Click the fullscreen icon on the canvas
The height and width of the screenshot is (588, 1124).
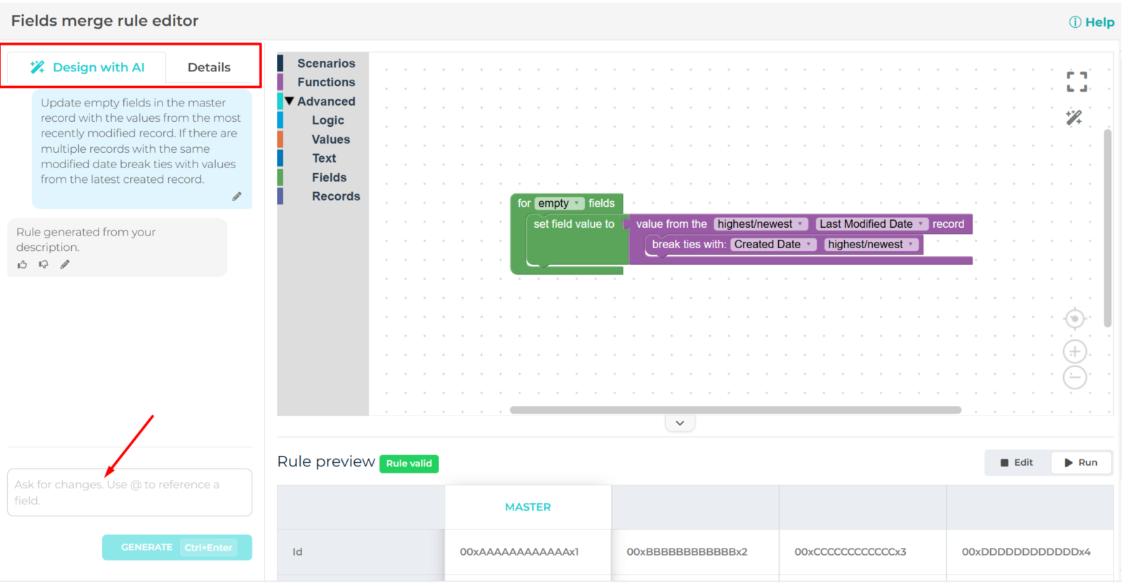1076,82
